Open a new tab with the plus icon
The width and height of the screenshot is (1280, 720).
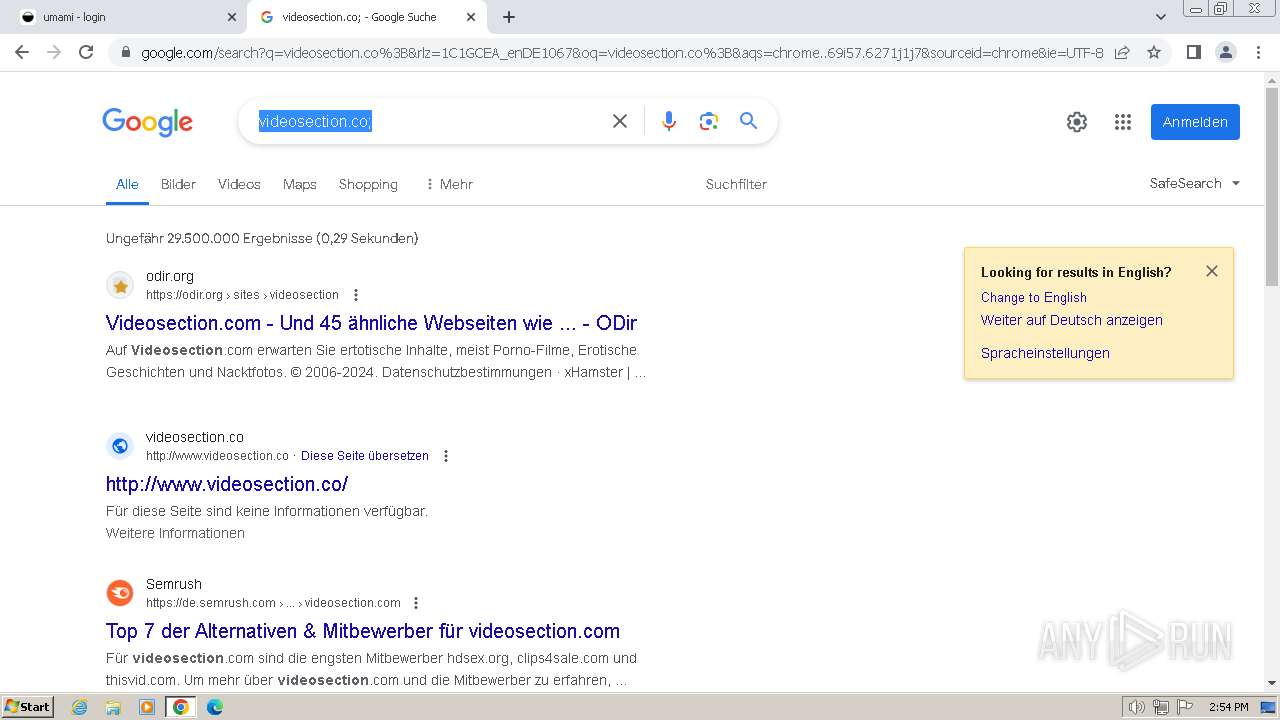(509, 17)
